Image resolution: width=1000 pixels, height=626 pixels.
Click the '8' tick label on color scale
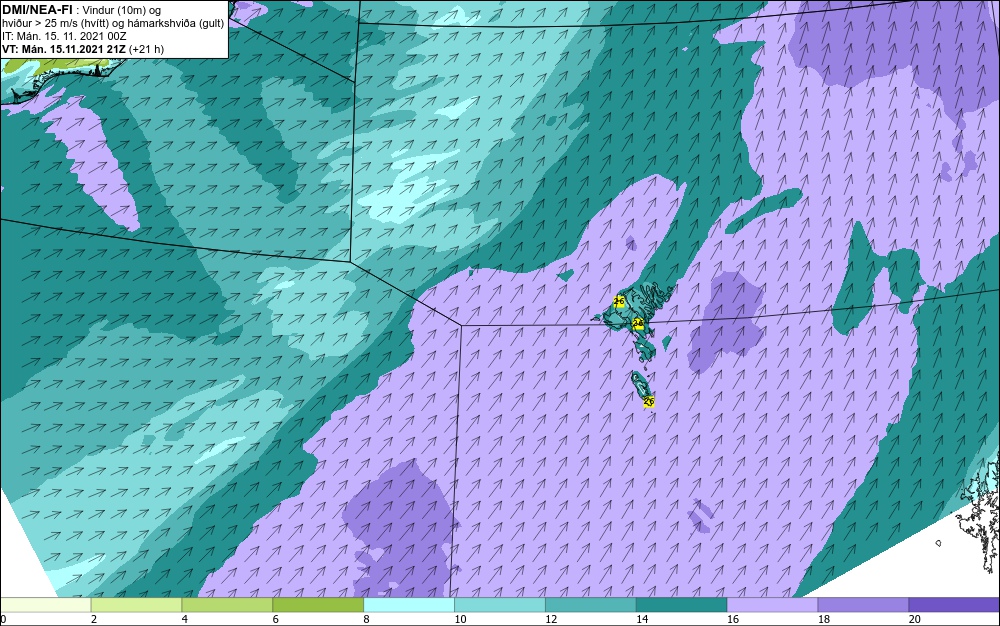367,619
